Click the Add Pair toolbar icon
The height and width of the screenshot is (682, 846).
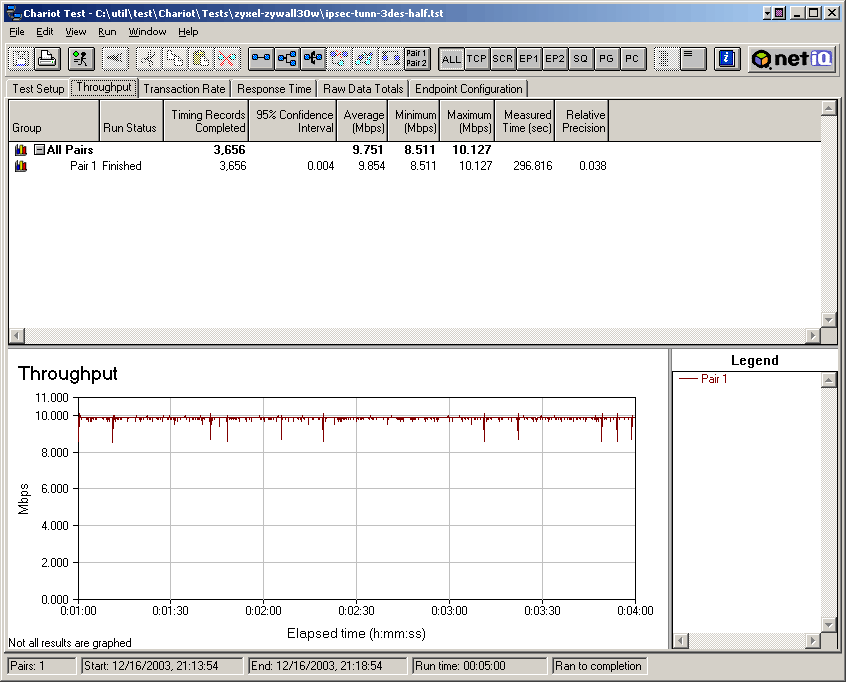(x=261, y=59)
